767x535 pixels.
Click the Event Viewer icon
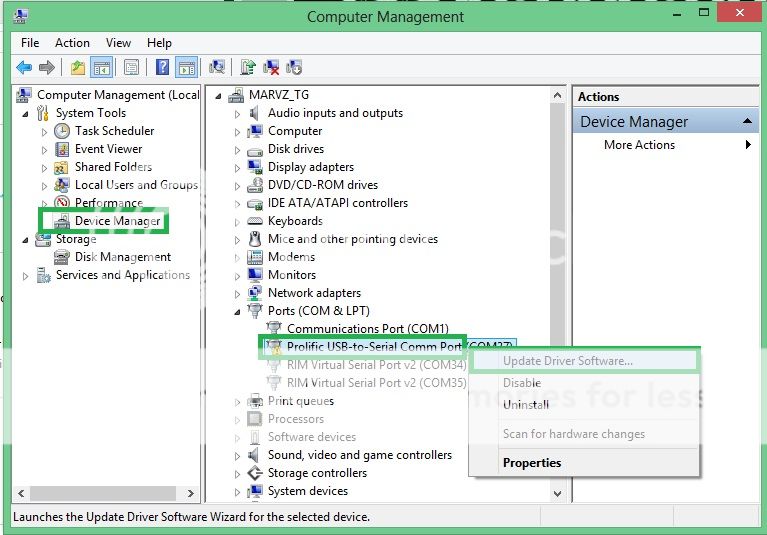point(62,149)
